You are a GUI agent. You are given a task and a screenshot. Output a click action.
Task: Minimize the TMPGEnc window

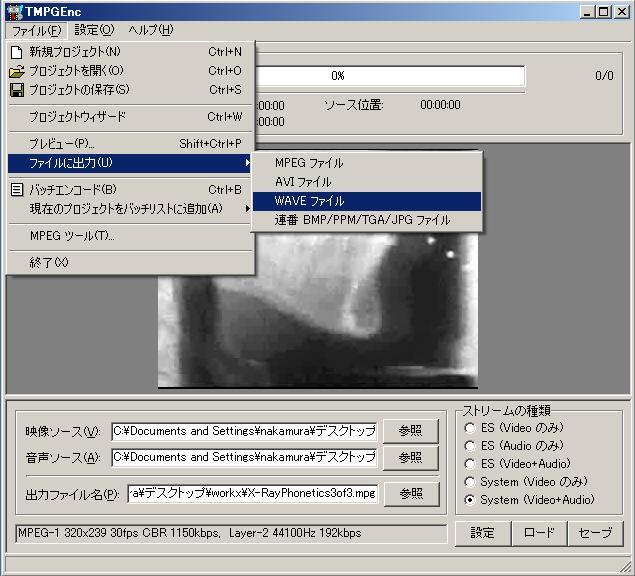(588, 11)
